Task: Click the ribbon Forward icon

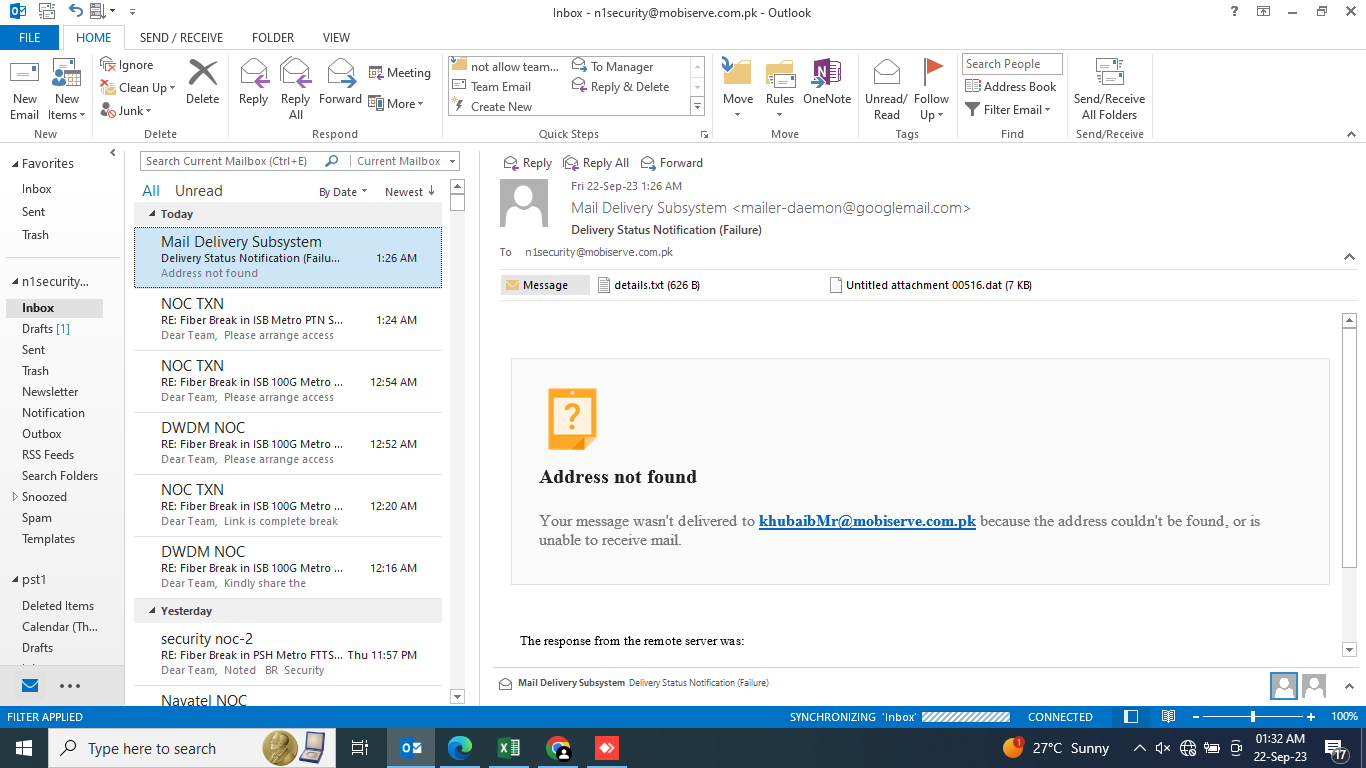Action: (x=341, y=74)
